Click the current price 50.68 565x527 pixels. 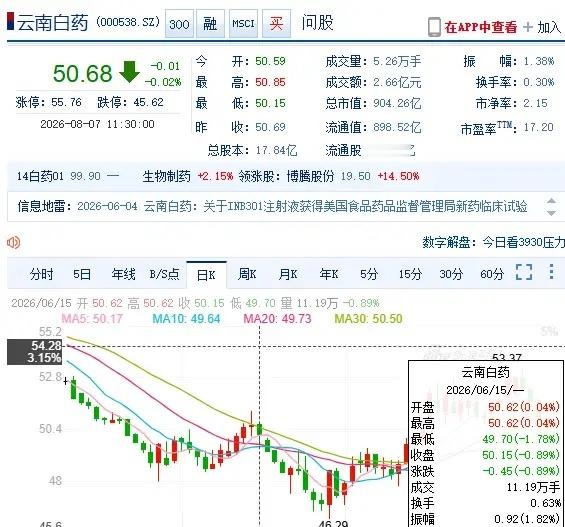pos(83,73)
